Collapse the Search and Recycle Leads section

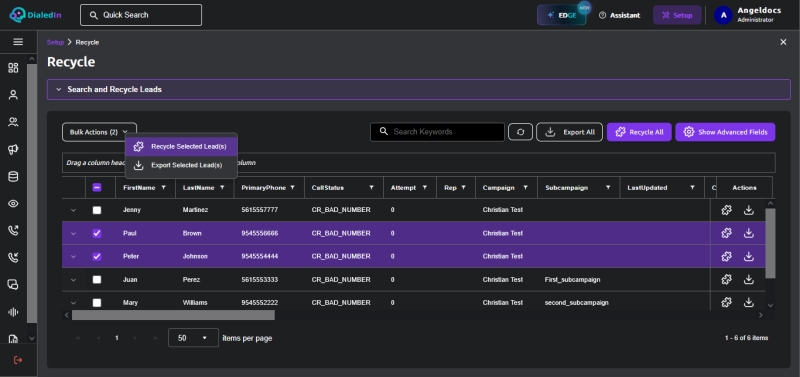tap(418, 89)
